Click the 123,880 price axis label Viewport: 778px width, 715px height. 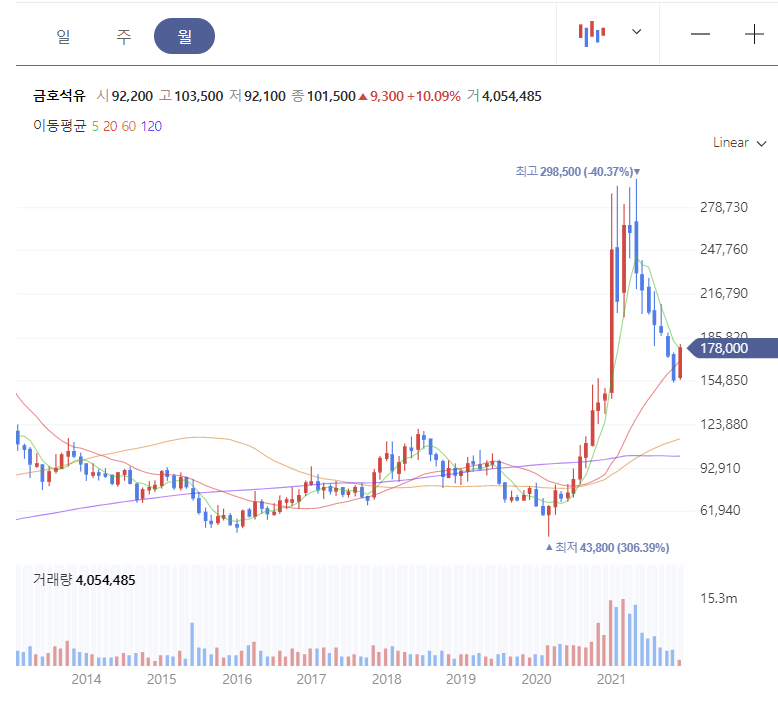coord(723,424)
